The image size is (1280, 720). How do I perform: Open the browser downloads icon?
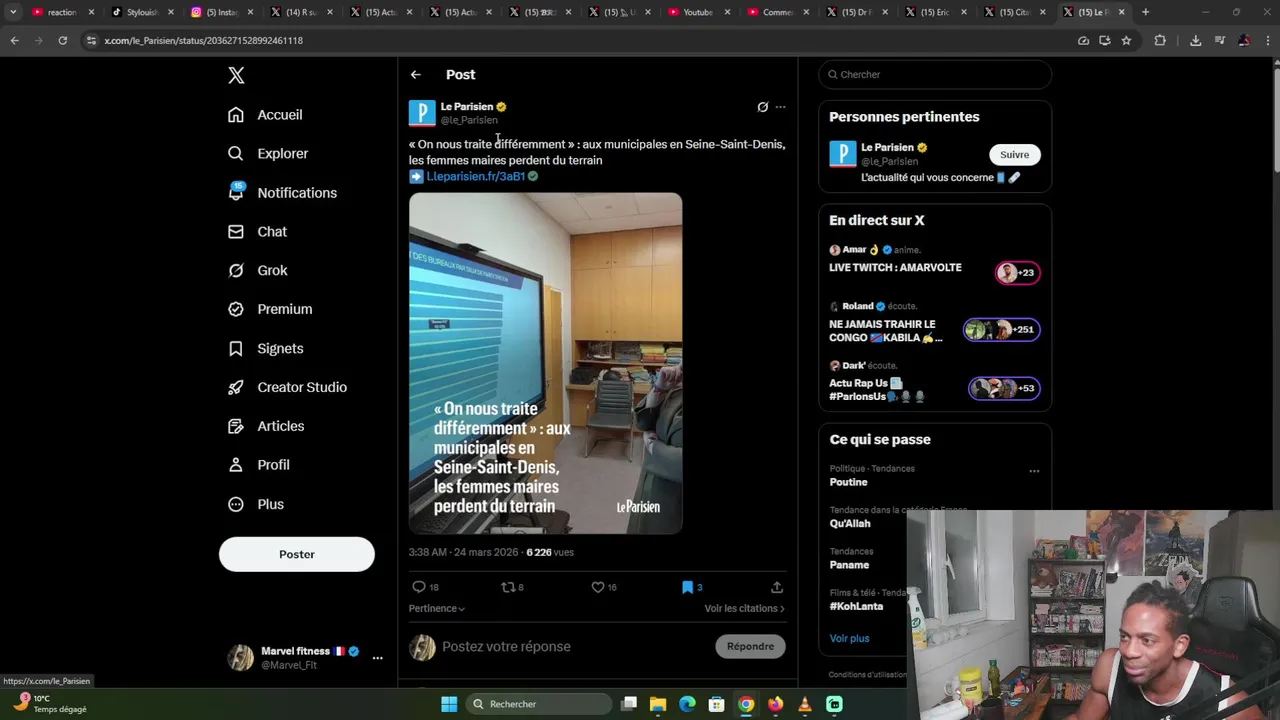1195,41
